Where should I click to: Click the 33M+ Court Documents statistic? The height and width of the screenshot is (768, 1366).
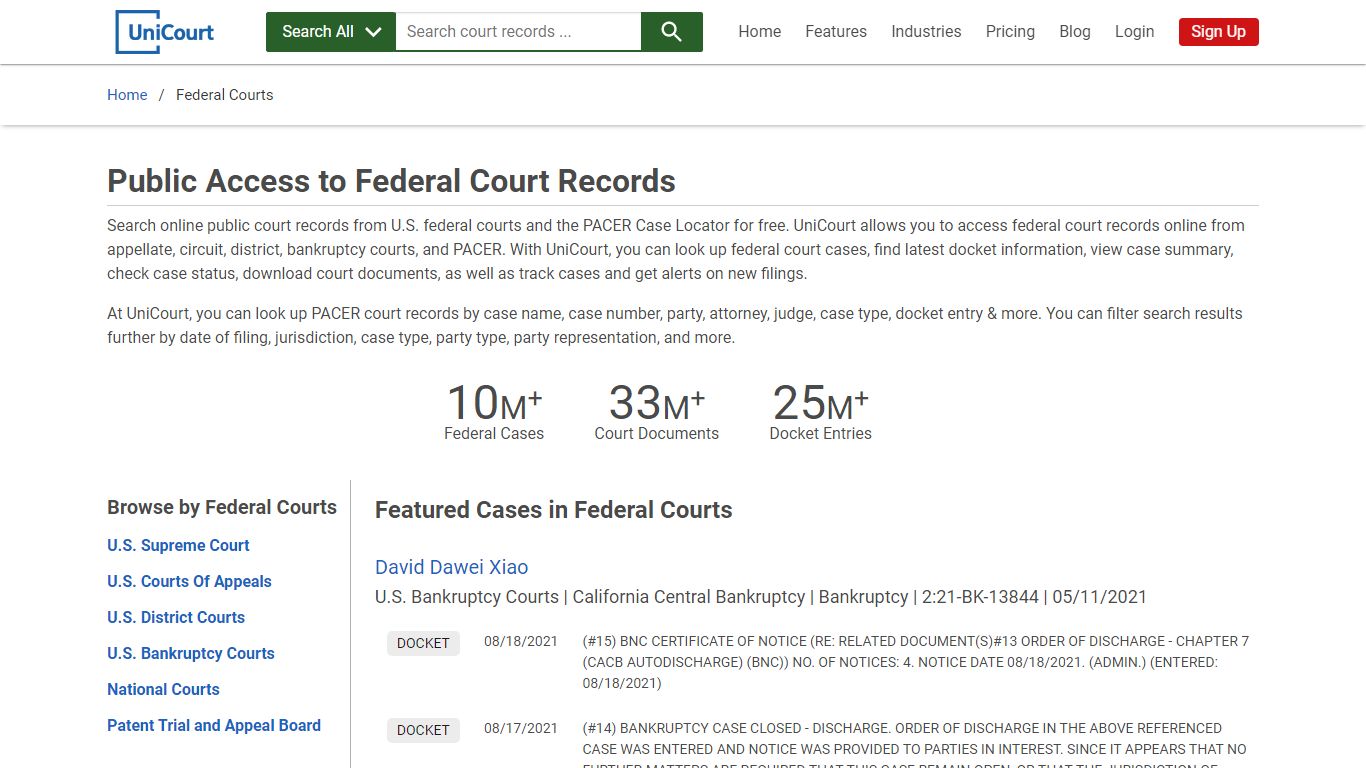click(657, 411)
